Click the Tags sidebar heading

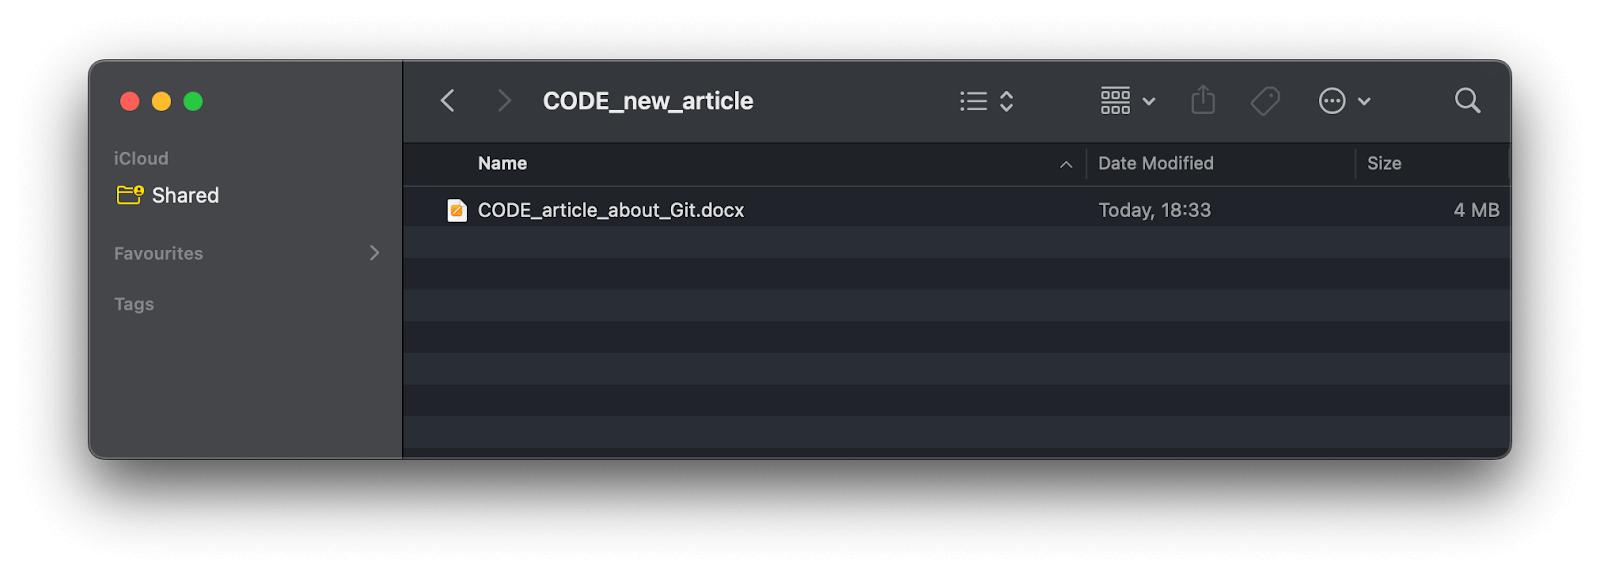click(x=134, y=304)
